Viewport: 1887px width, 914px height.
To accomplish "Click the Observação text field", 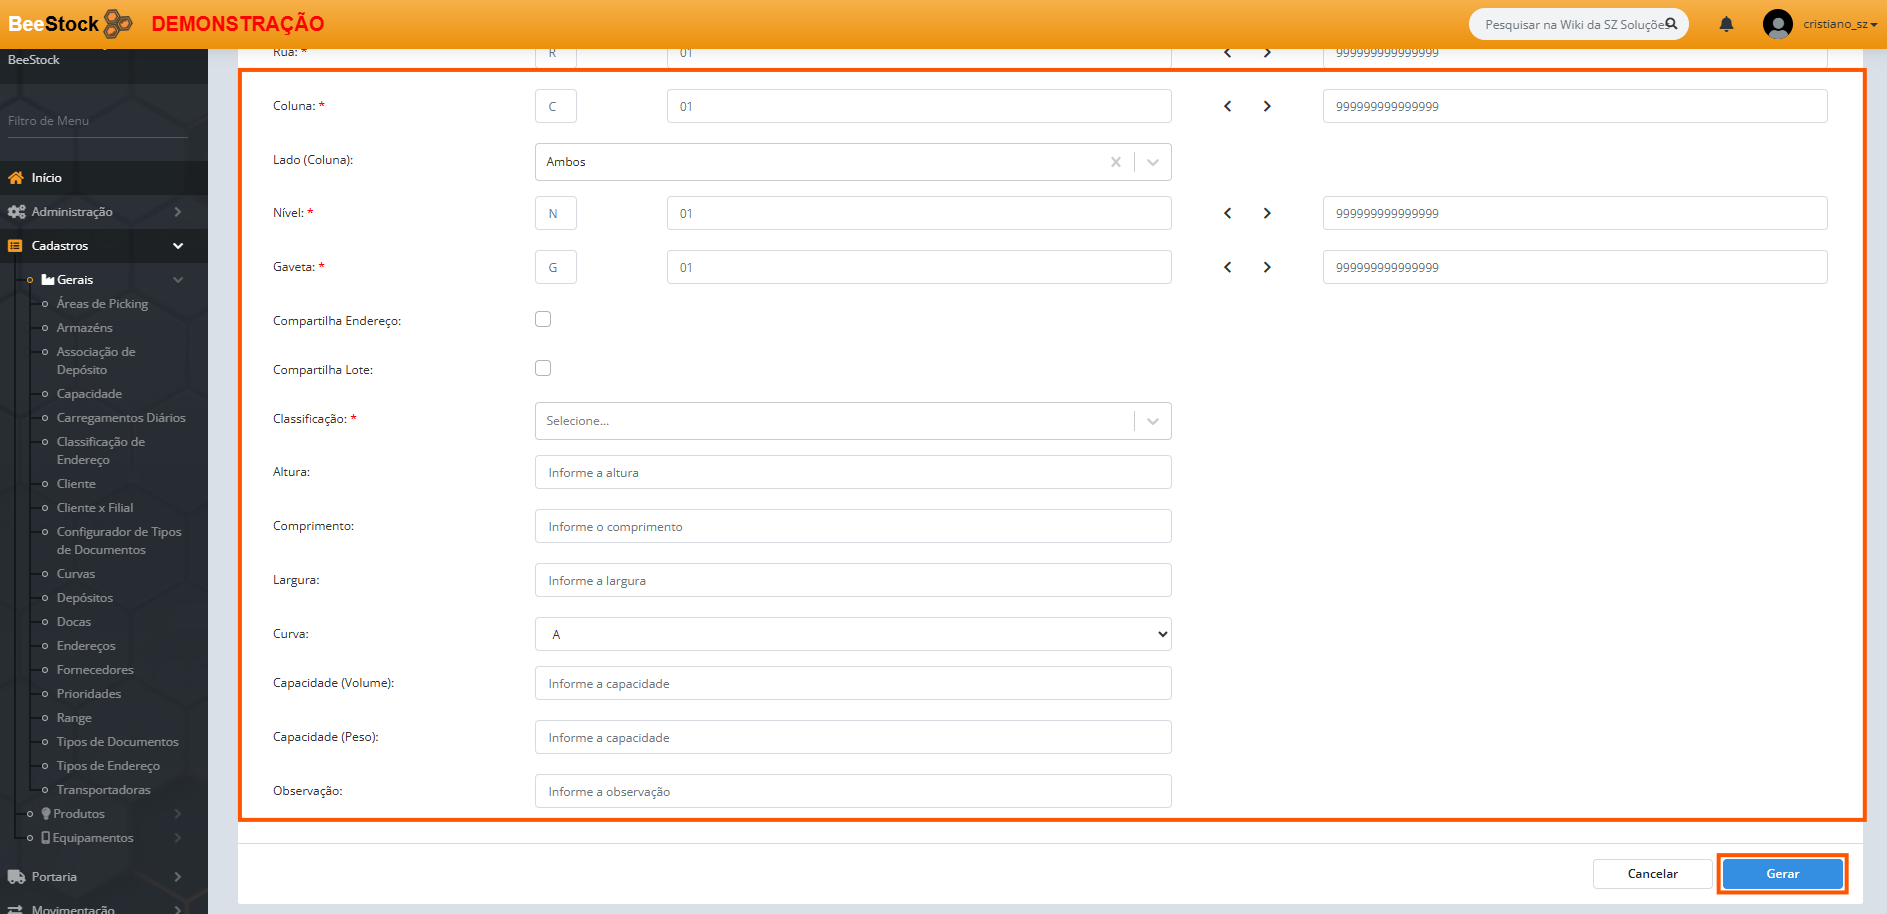I will [x=852, y=792].
